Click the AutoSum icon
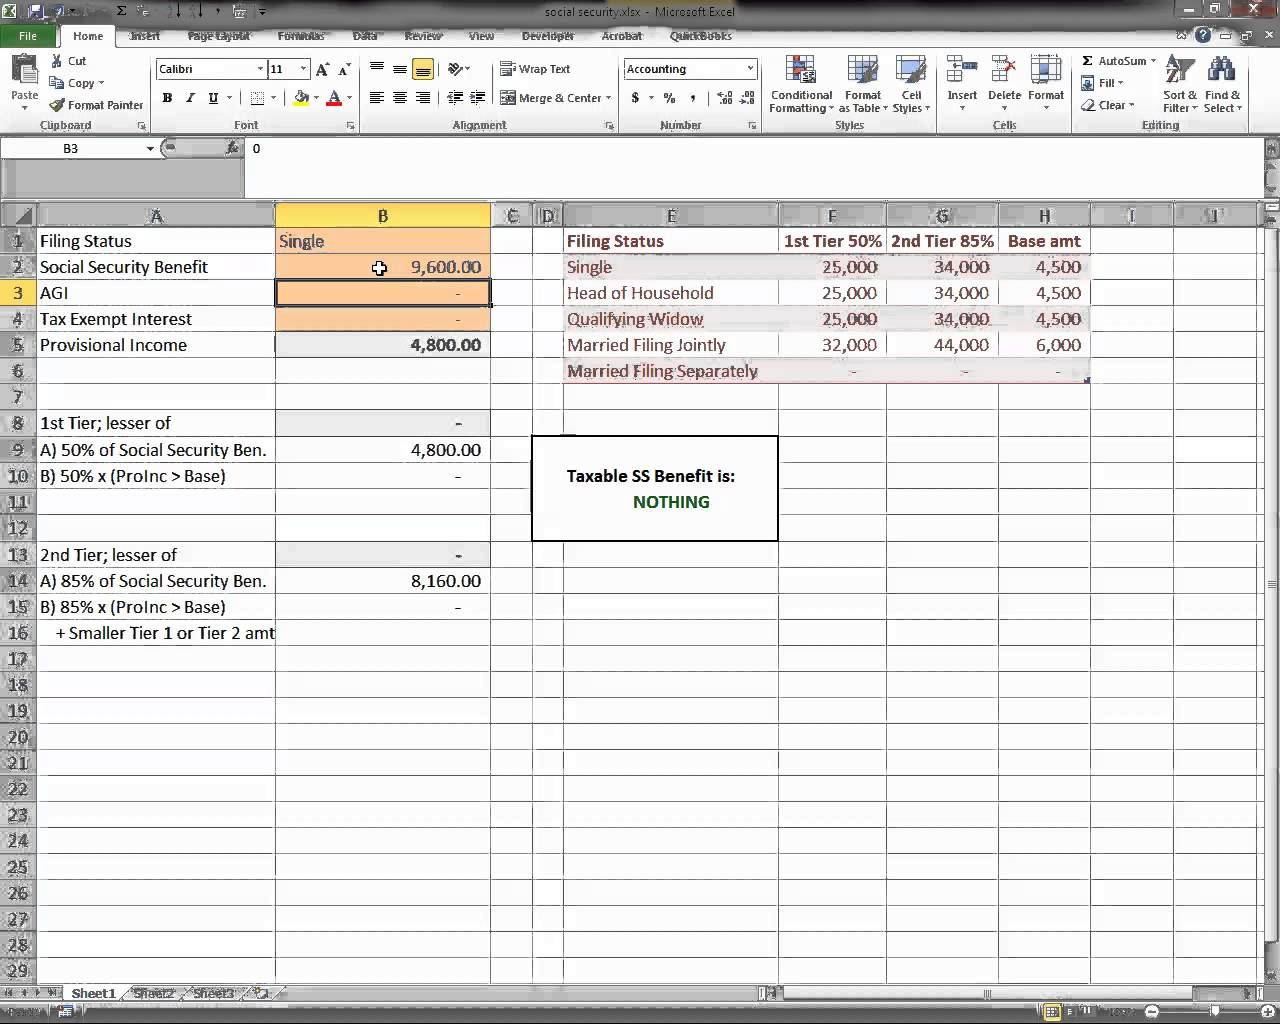Image resolution: width=1280 pixels, height=1024 pixels. pyautogui.click(x=1088, y=61)
